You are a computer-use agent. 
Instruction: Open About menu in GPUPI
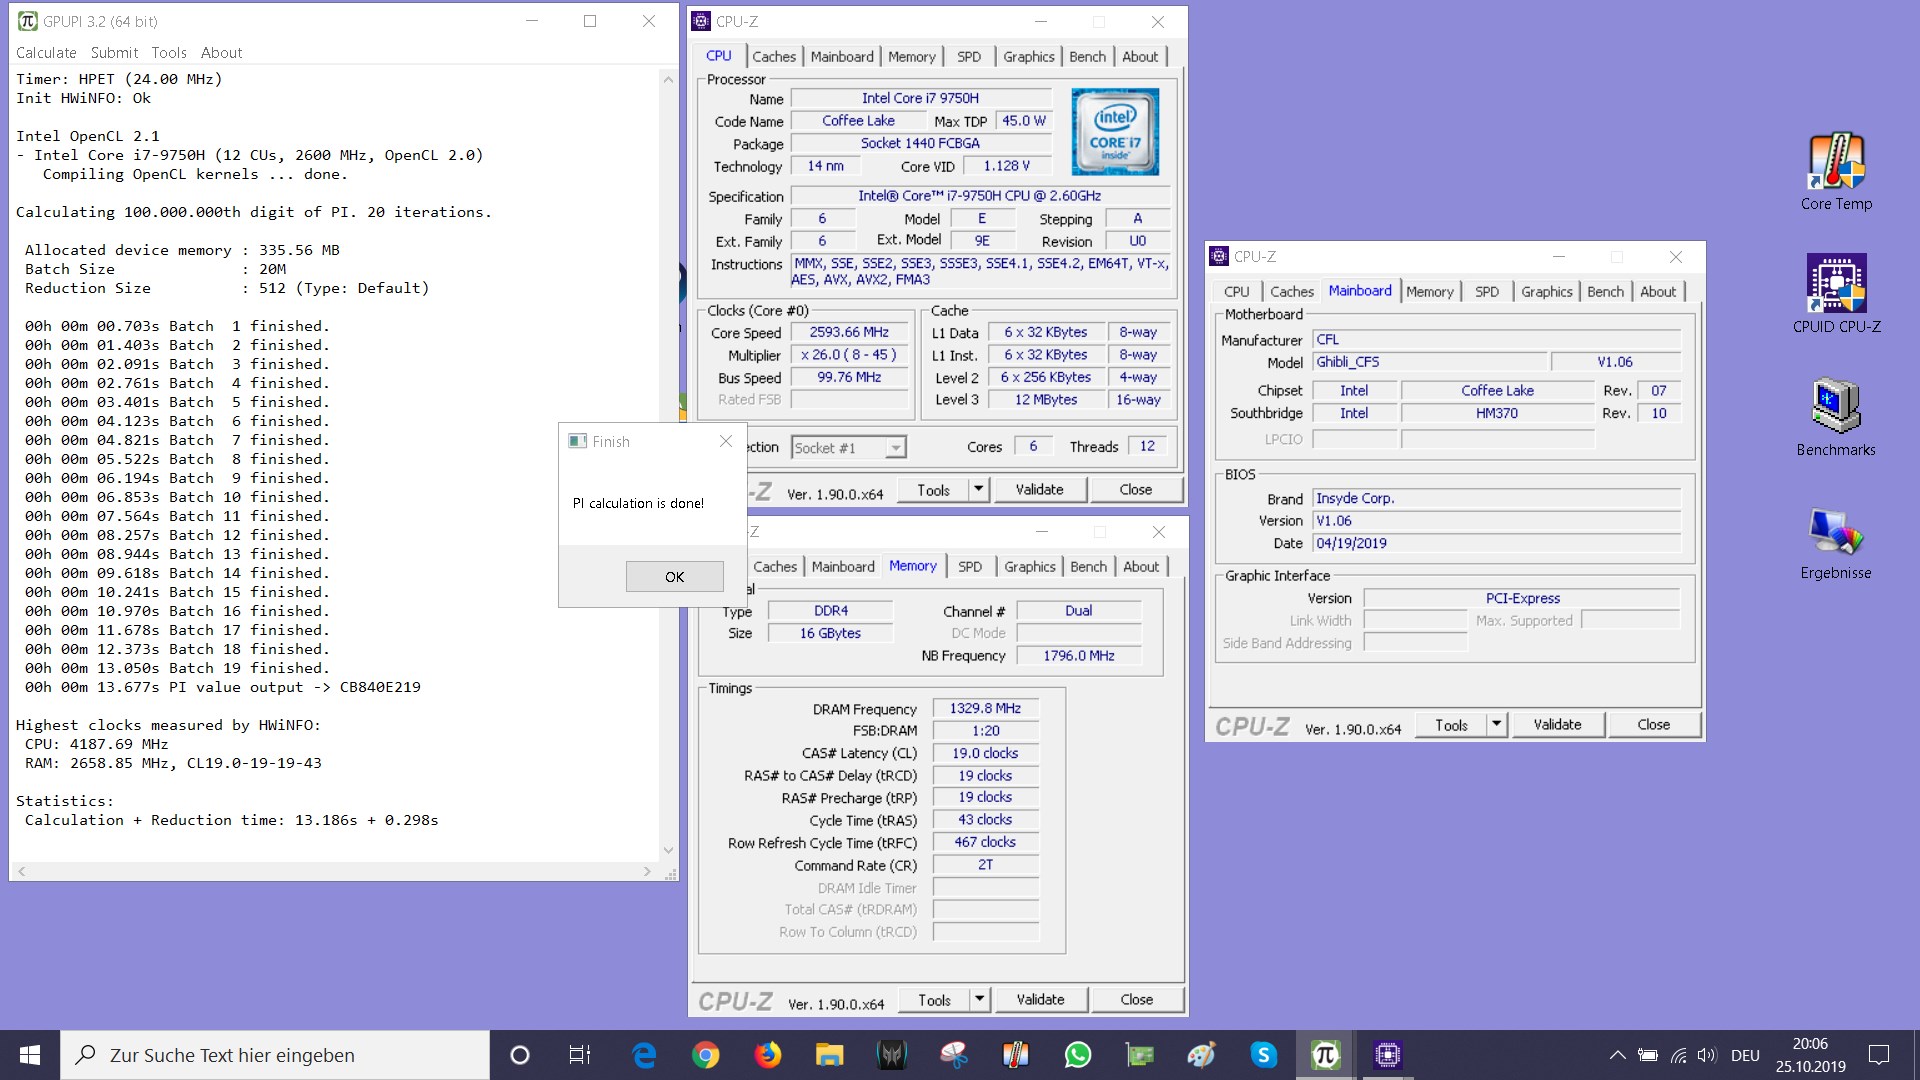pos(221,52)
